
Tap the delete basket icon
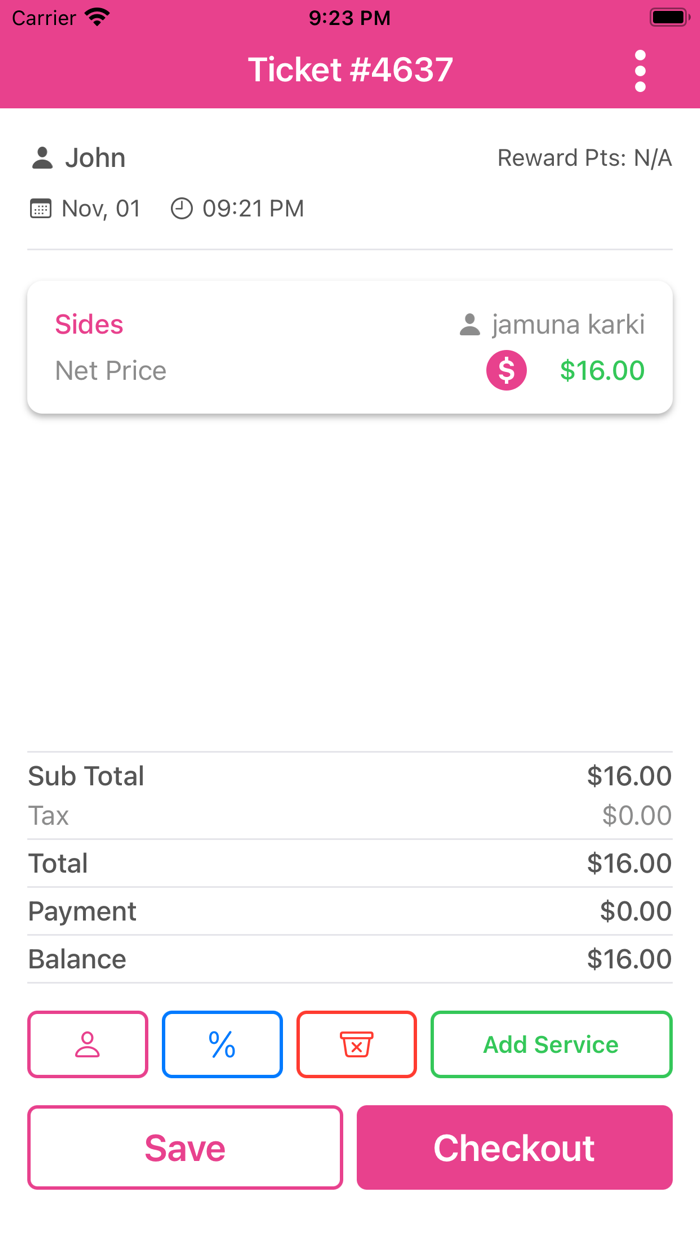coord(356,1044)
